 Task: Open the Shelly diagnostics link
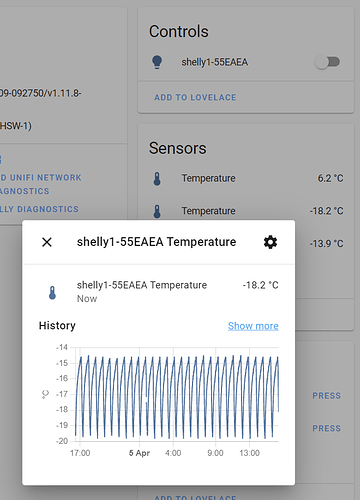[x=39, y=209]
